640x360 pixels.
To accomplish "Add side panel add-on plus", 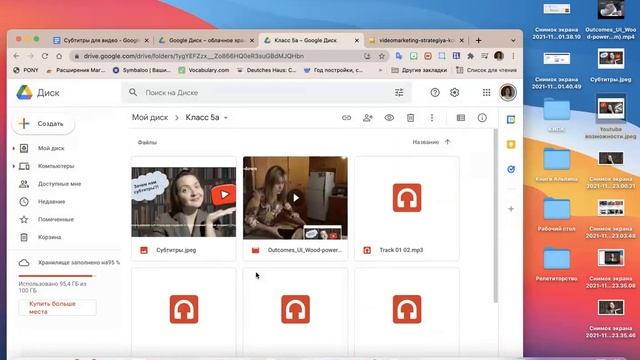I will pos(511,209).
